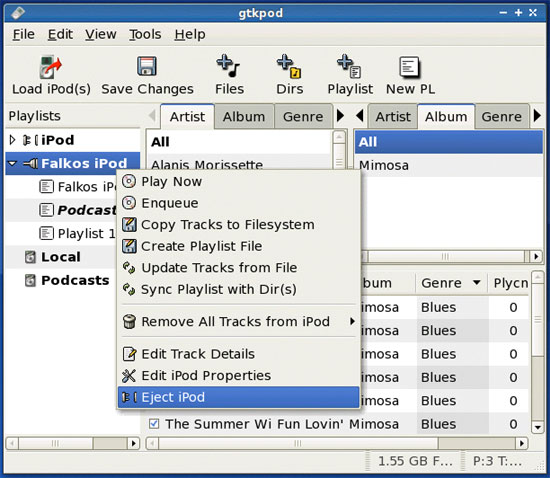The width and height of the screenshot is (550, 478).
Task: Open the View menu
Action: pos(100,34)
